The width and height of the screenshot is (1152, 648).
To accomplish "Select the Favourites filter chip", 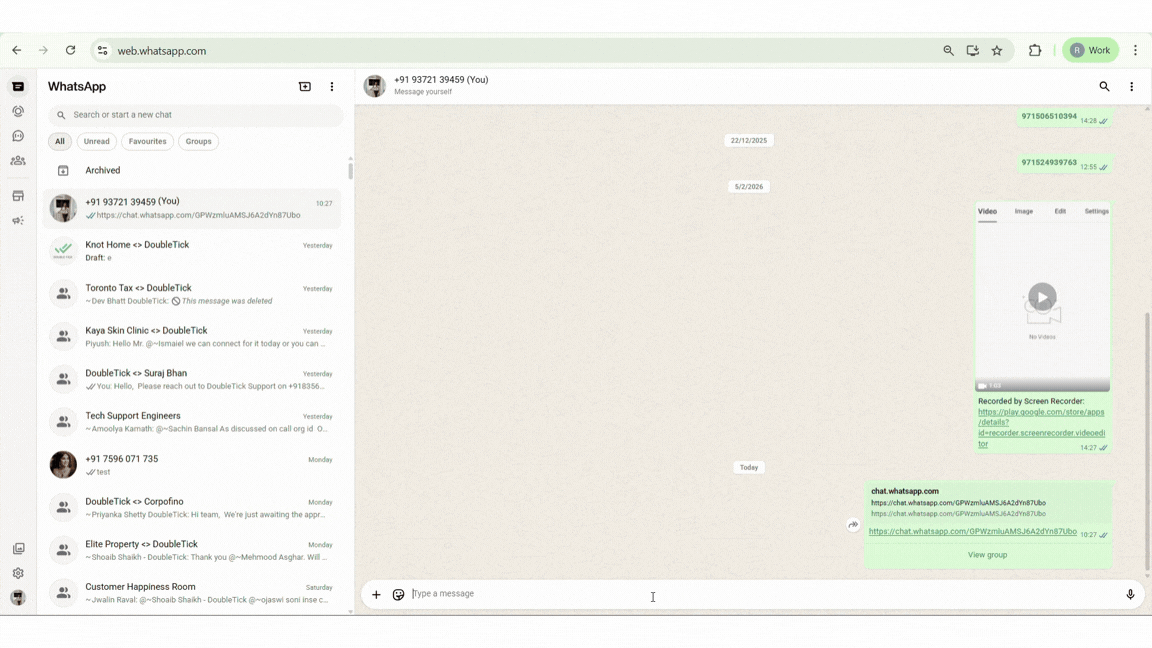I will [147, 141].
